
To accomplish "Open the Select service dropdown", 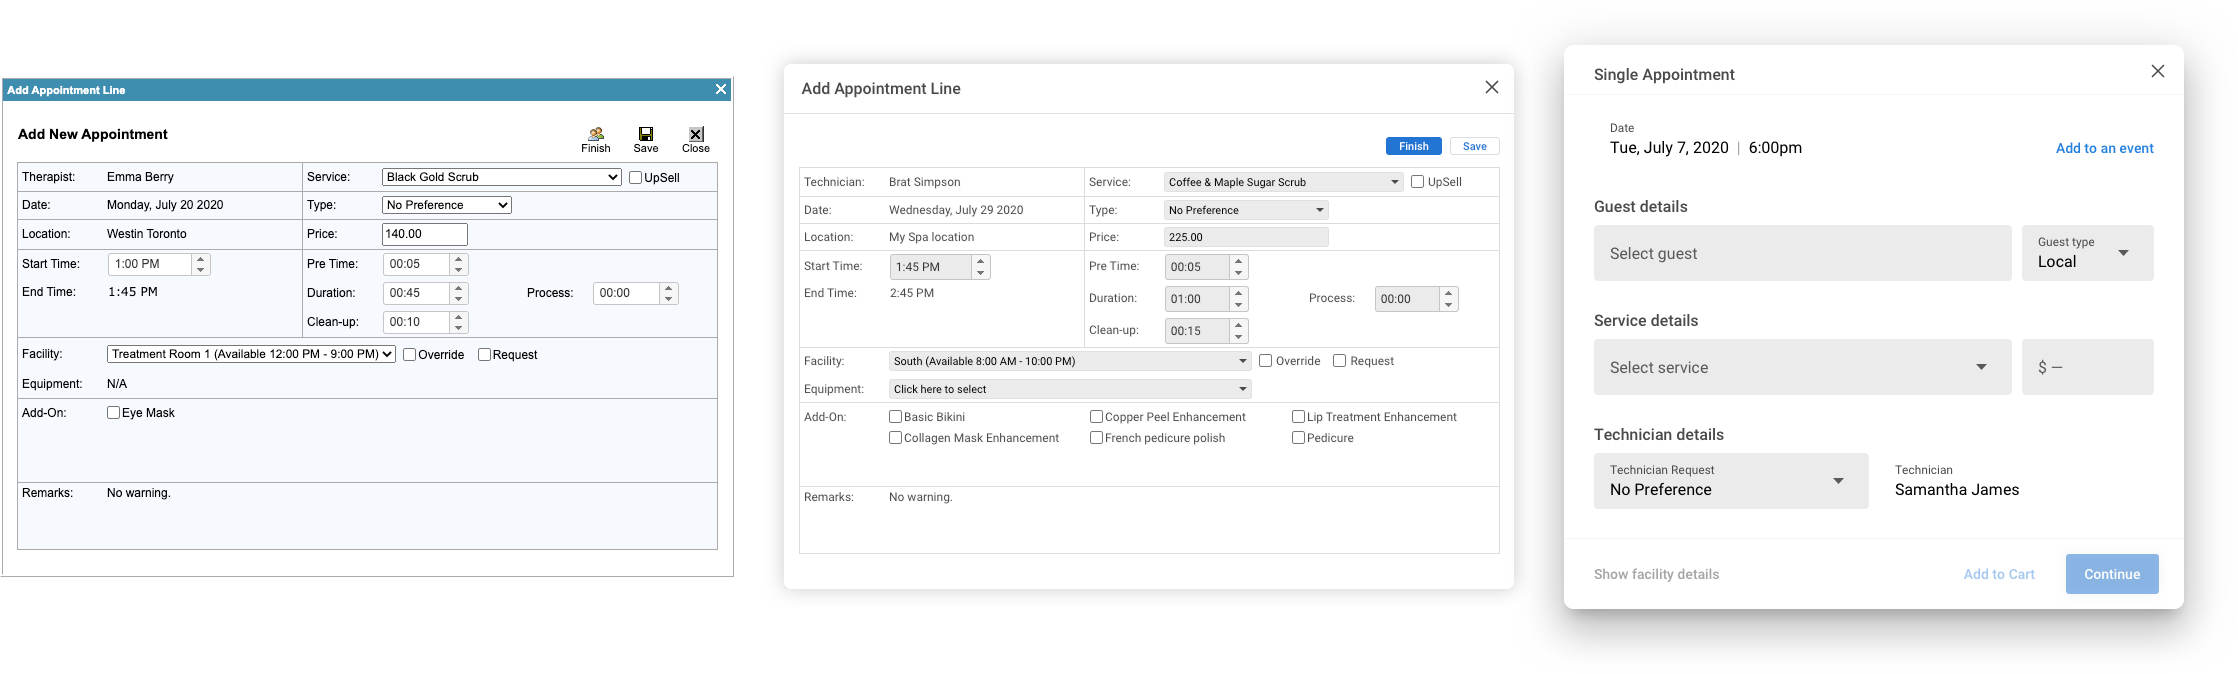I will (1802, 367).
